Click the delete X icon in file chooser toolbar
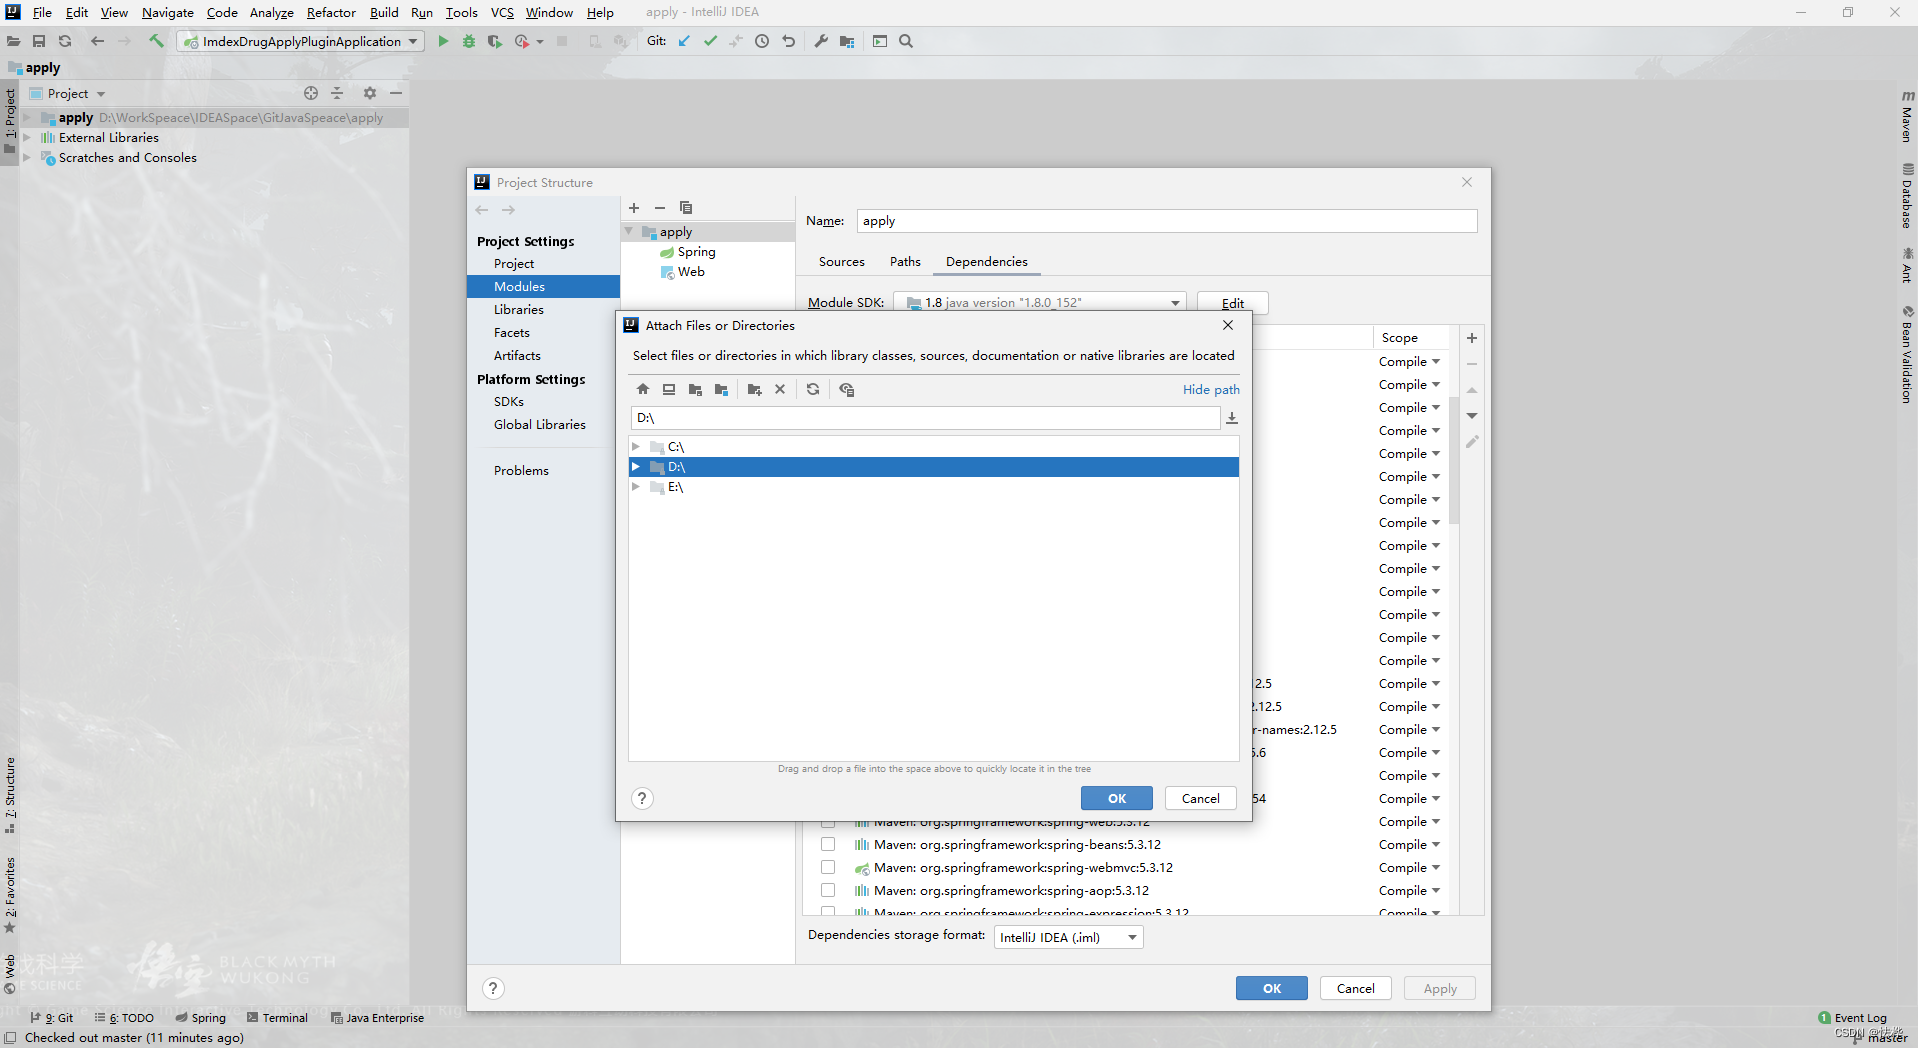Screen dimensions: 1918x1048 pos(780,390)
